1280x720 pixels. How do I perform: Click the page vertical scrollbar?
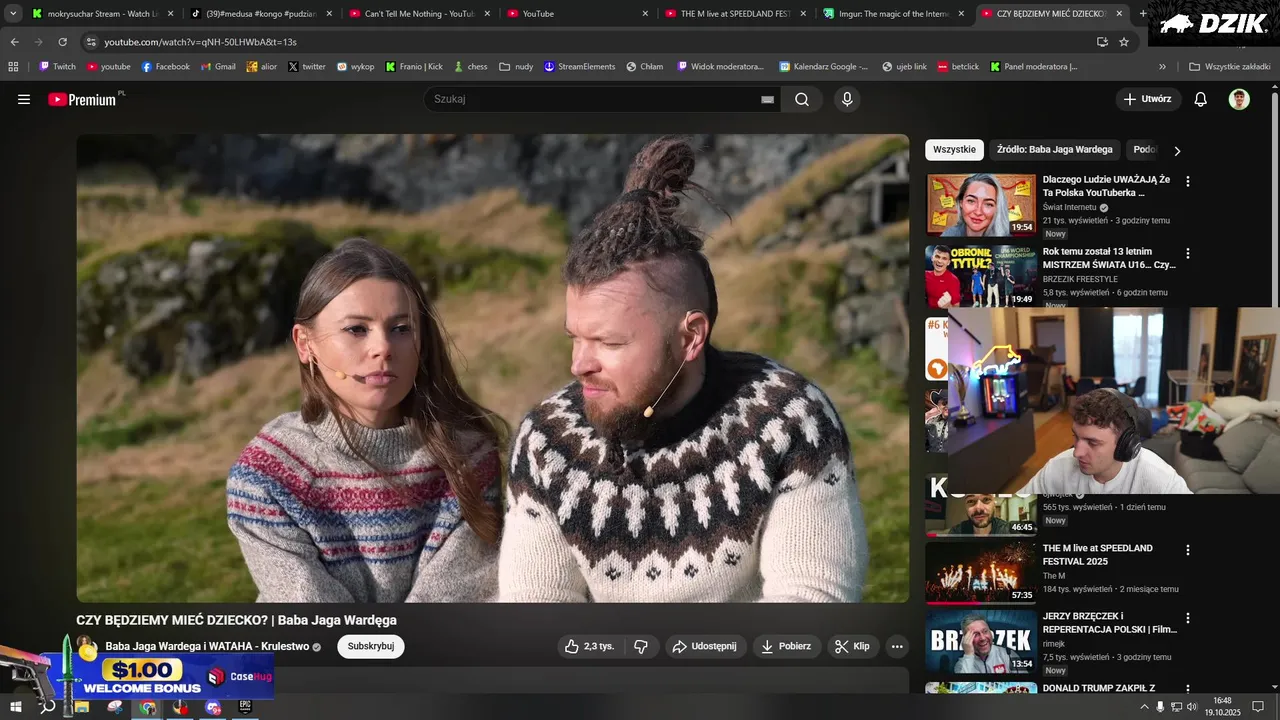click(x=1274, y=200)
